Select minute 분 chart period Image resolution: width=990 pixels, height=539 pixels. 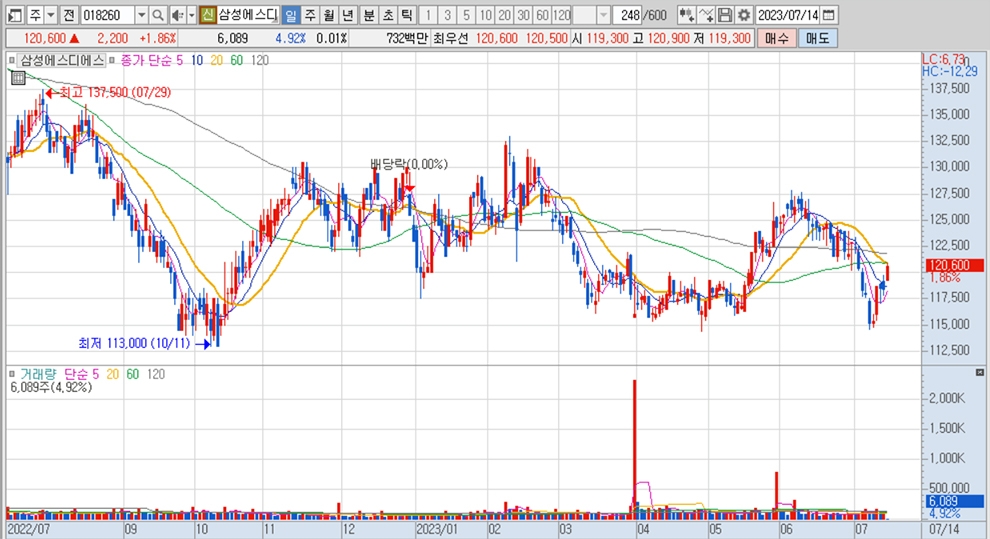coord(369,15)
